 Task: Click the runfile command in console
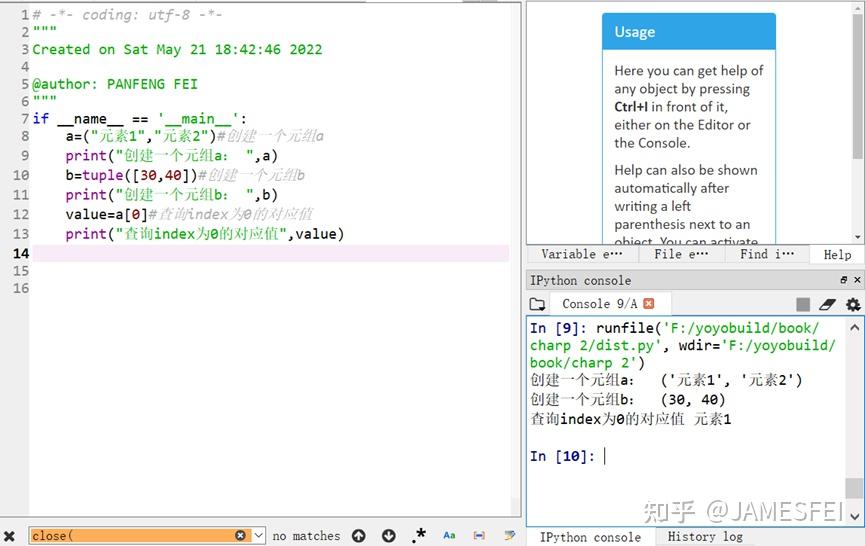pos(683,345)
